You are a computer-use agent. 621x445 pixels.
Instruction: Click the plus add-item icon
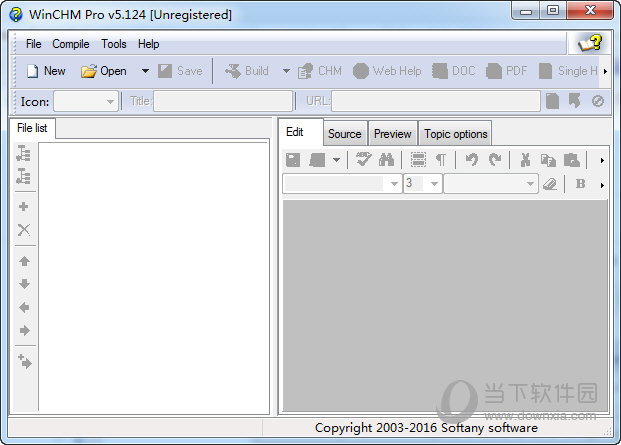pos(24,206)
